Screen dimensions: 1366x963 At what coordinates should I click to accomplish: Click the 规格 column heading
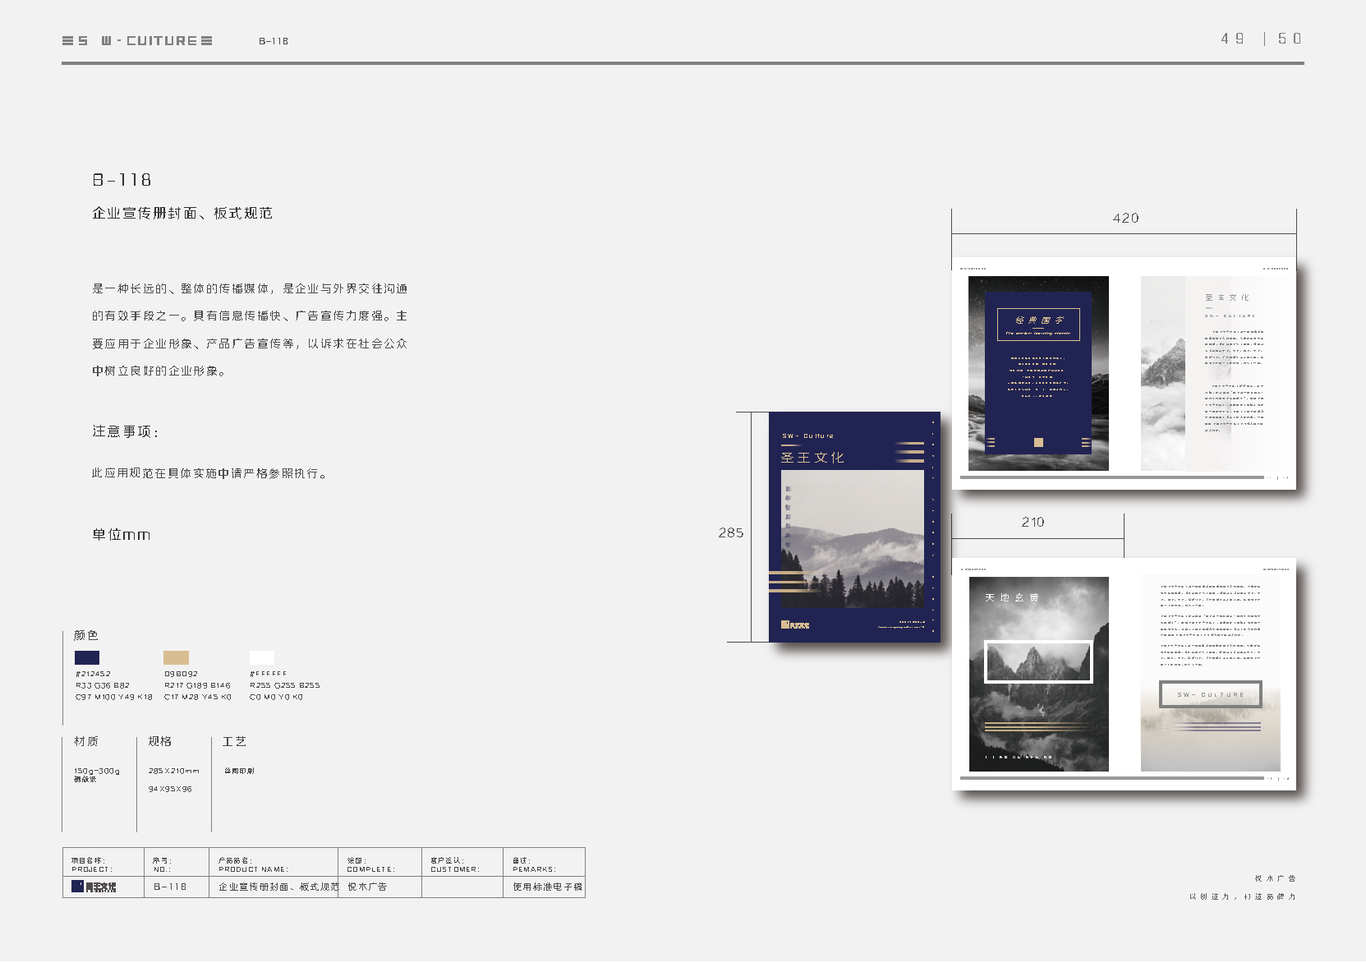point(160,741)
